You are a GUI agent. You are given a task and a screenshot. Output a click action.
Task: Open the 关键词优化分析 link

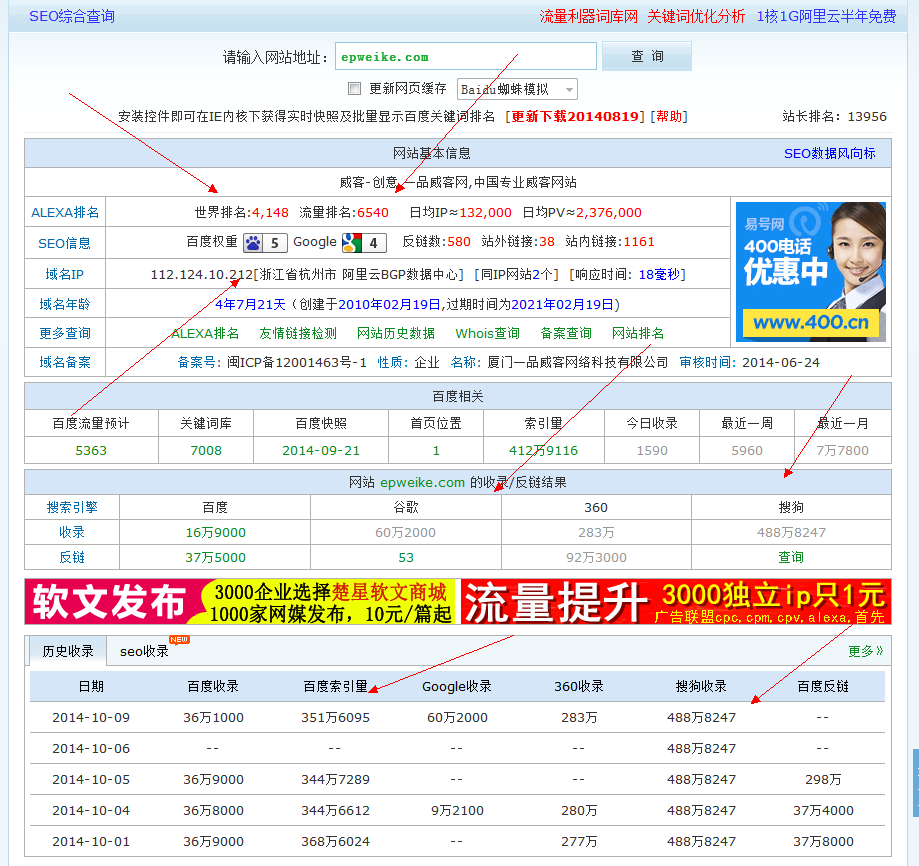[696, 16]
